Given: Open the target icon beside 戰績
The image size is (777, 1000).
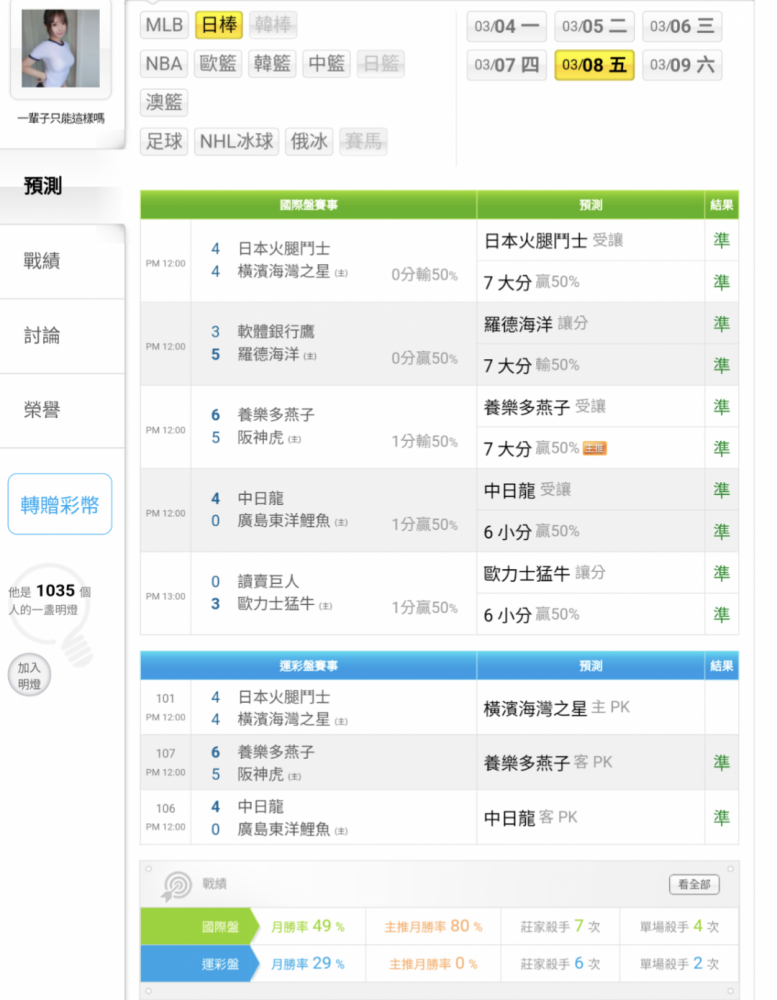Looking at the screenshot, I should pyautogui.click(x=177, y=885).
